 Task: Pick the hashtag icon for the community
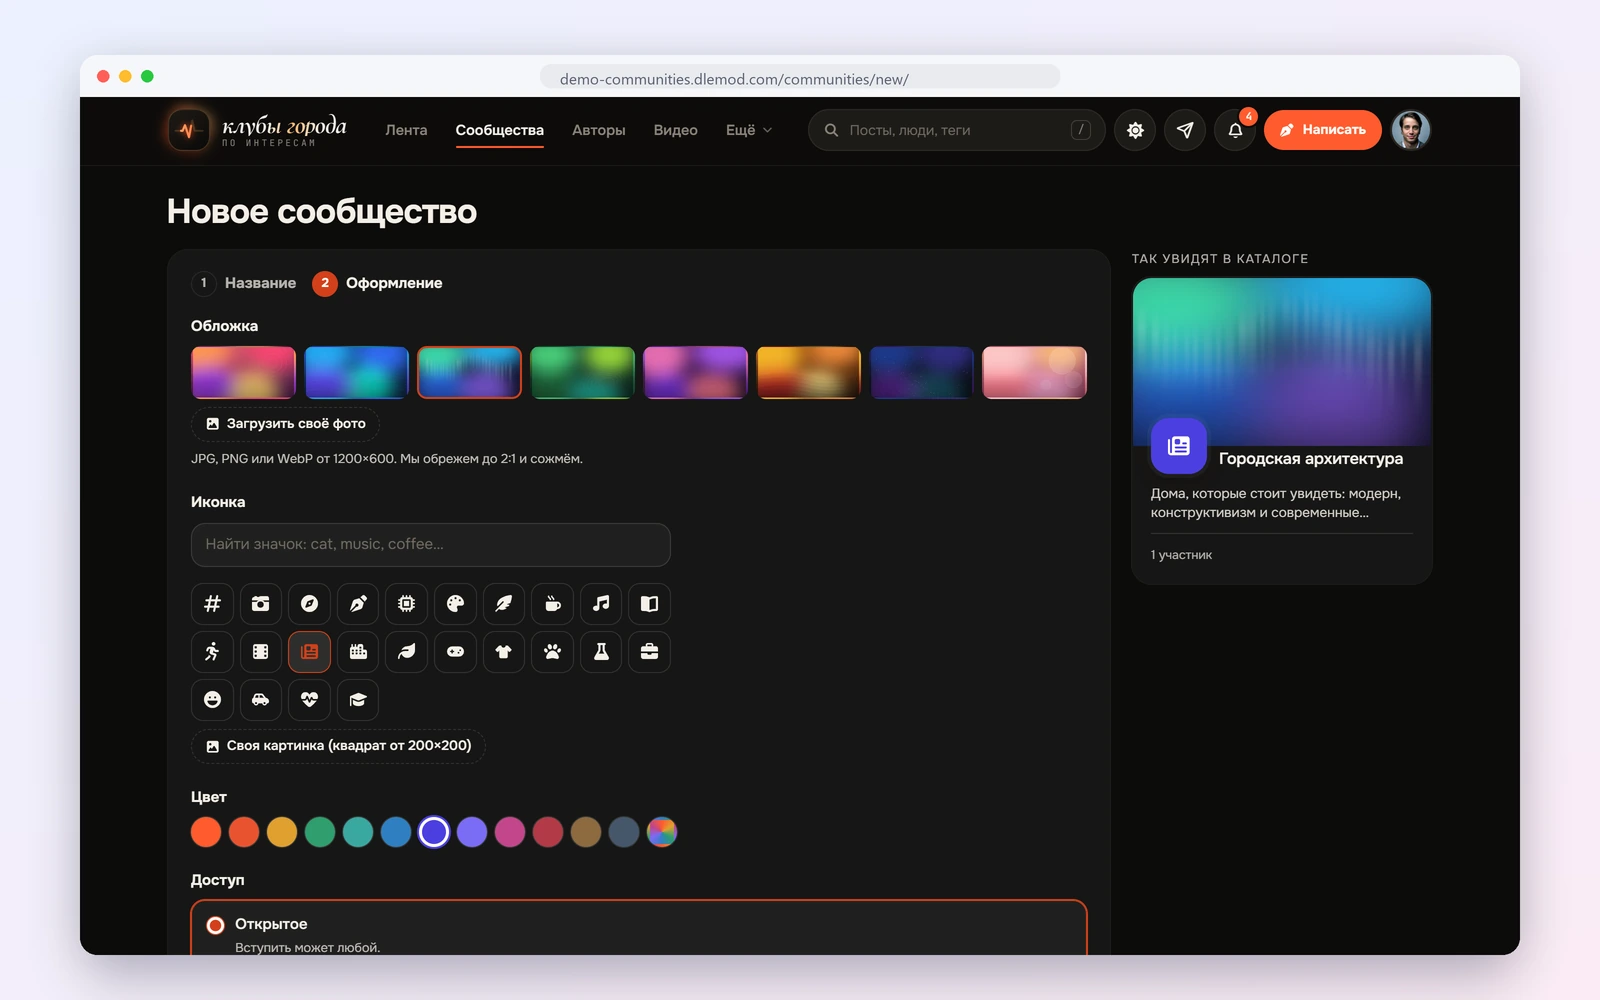coord(212,604)
